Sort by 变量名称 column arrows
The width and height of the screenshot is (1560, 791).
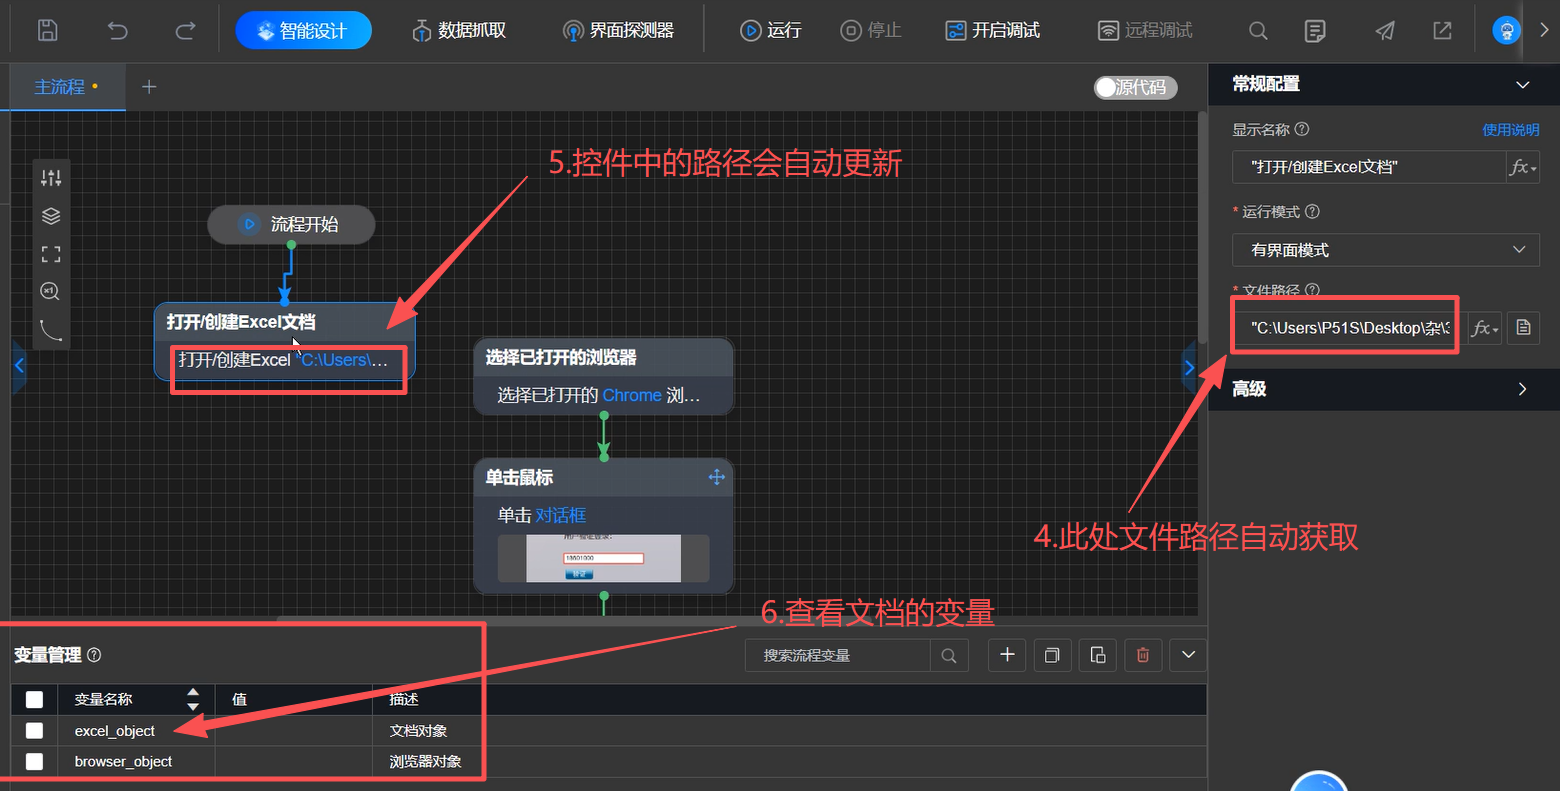point(193,699)
